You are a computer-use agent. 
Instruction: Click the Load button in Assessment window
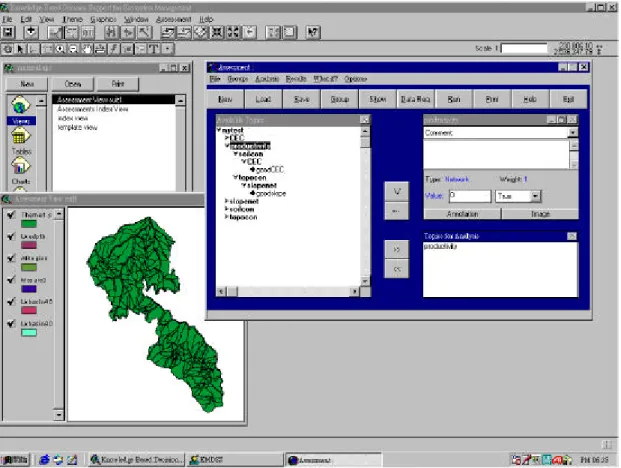tap(263, 99)
